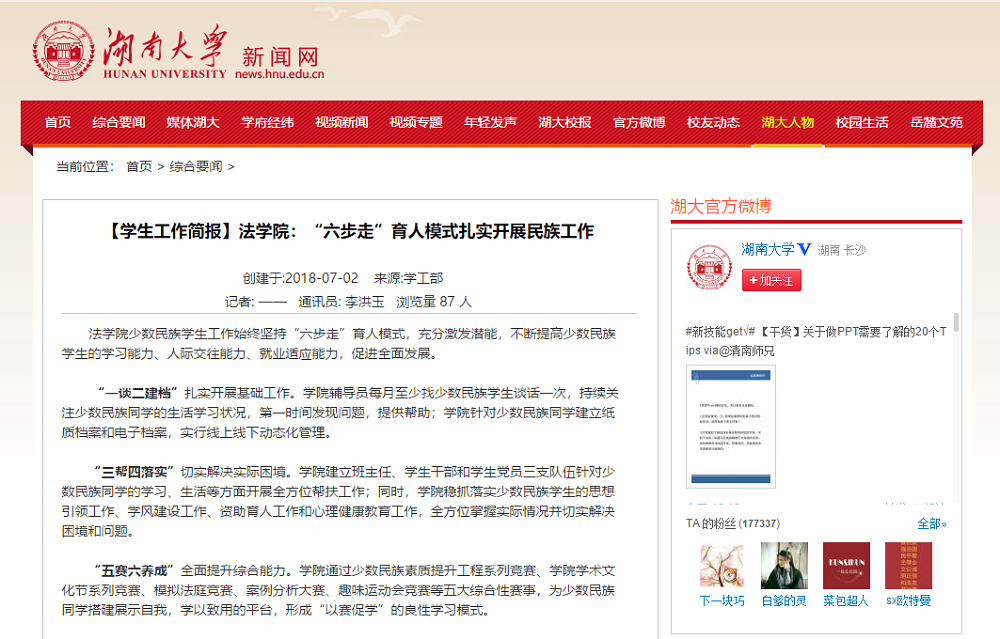This screenshot has width=1000, height=639.
Task: Open 校友动态 in the navigation bar
Action: click(x=713, y=122)
